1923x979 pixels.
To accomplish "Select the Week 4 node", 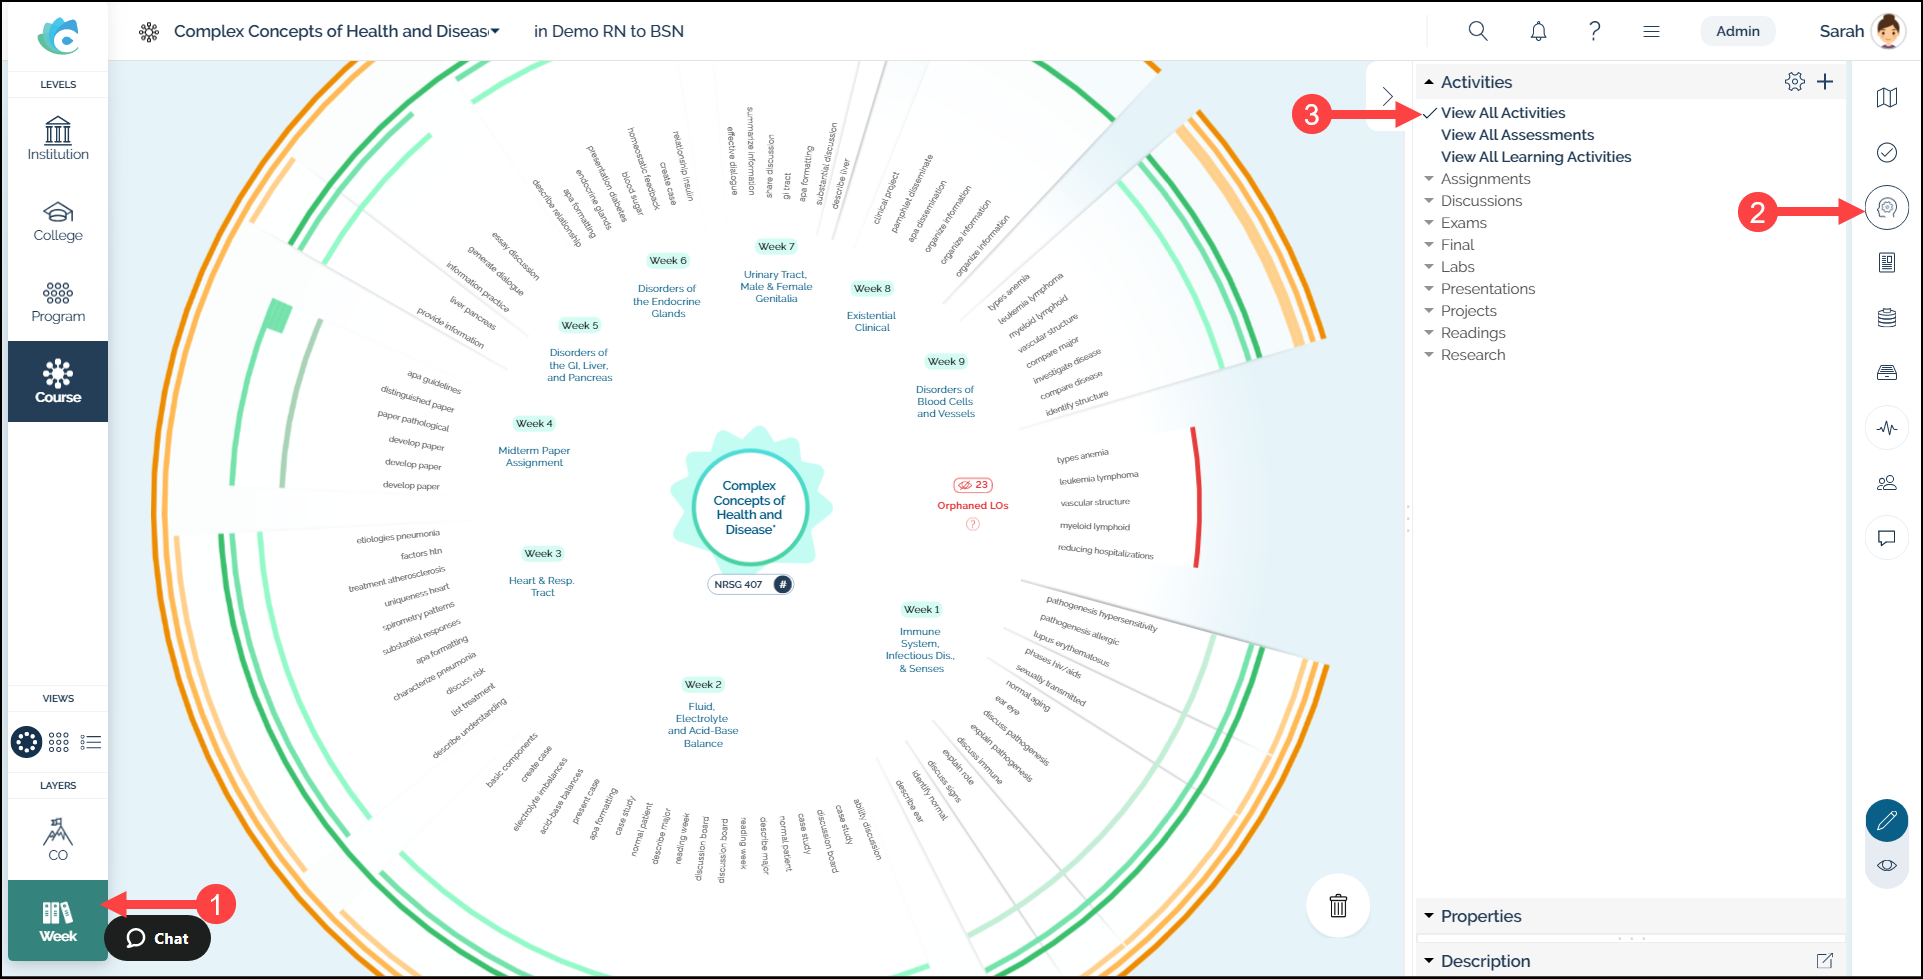I will coord(534,423).
